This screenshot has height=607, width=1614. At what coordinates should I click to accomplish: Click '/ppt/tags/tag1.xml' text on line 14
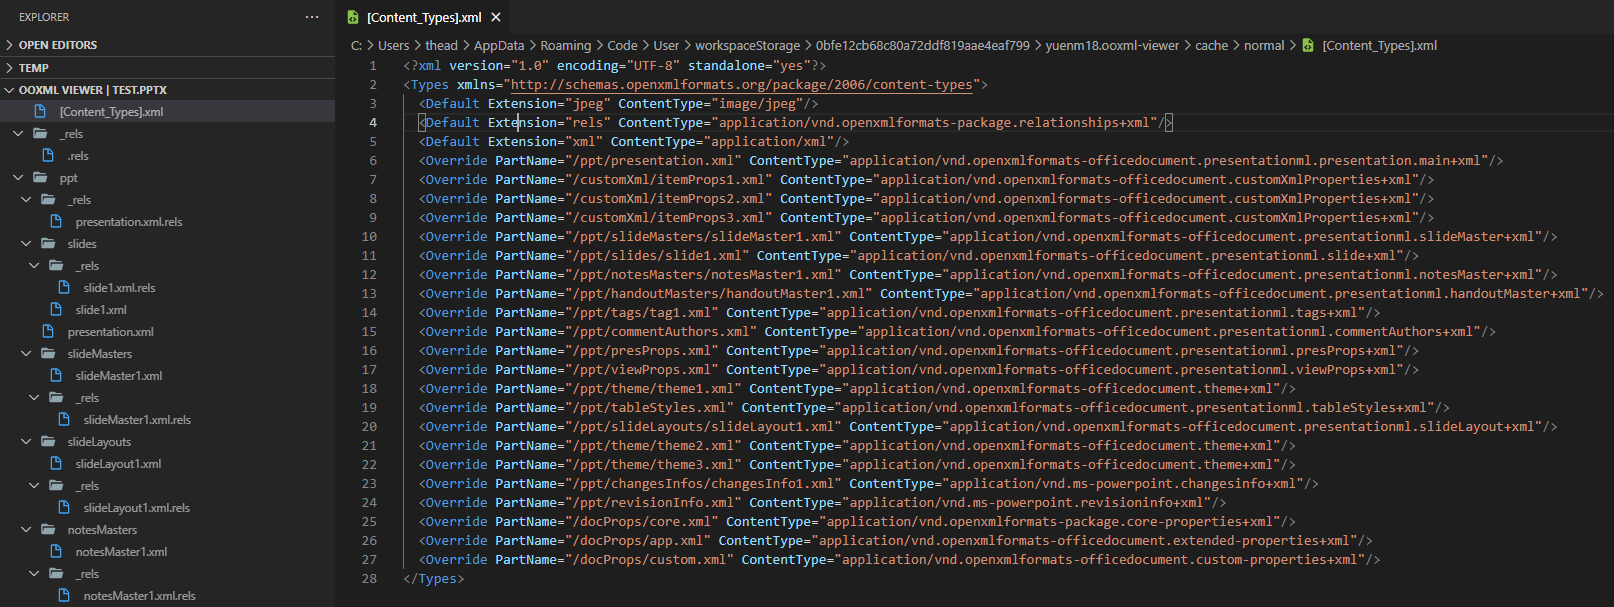641,313
